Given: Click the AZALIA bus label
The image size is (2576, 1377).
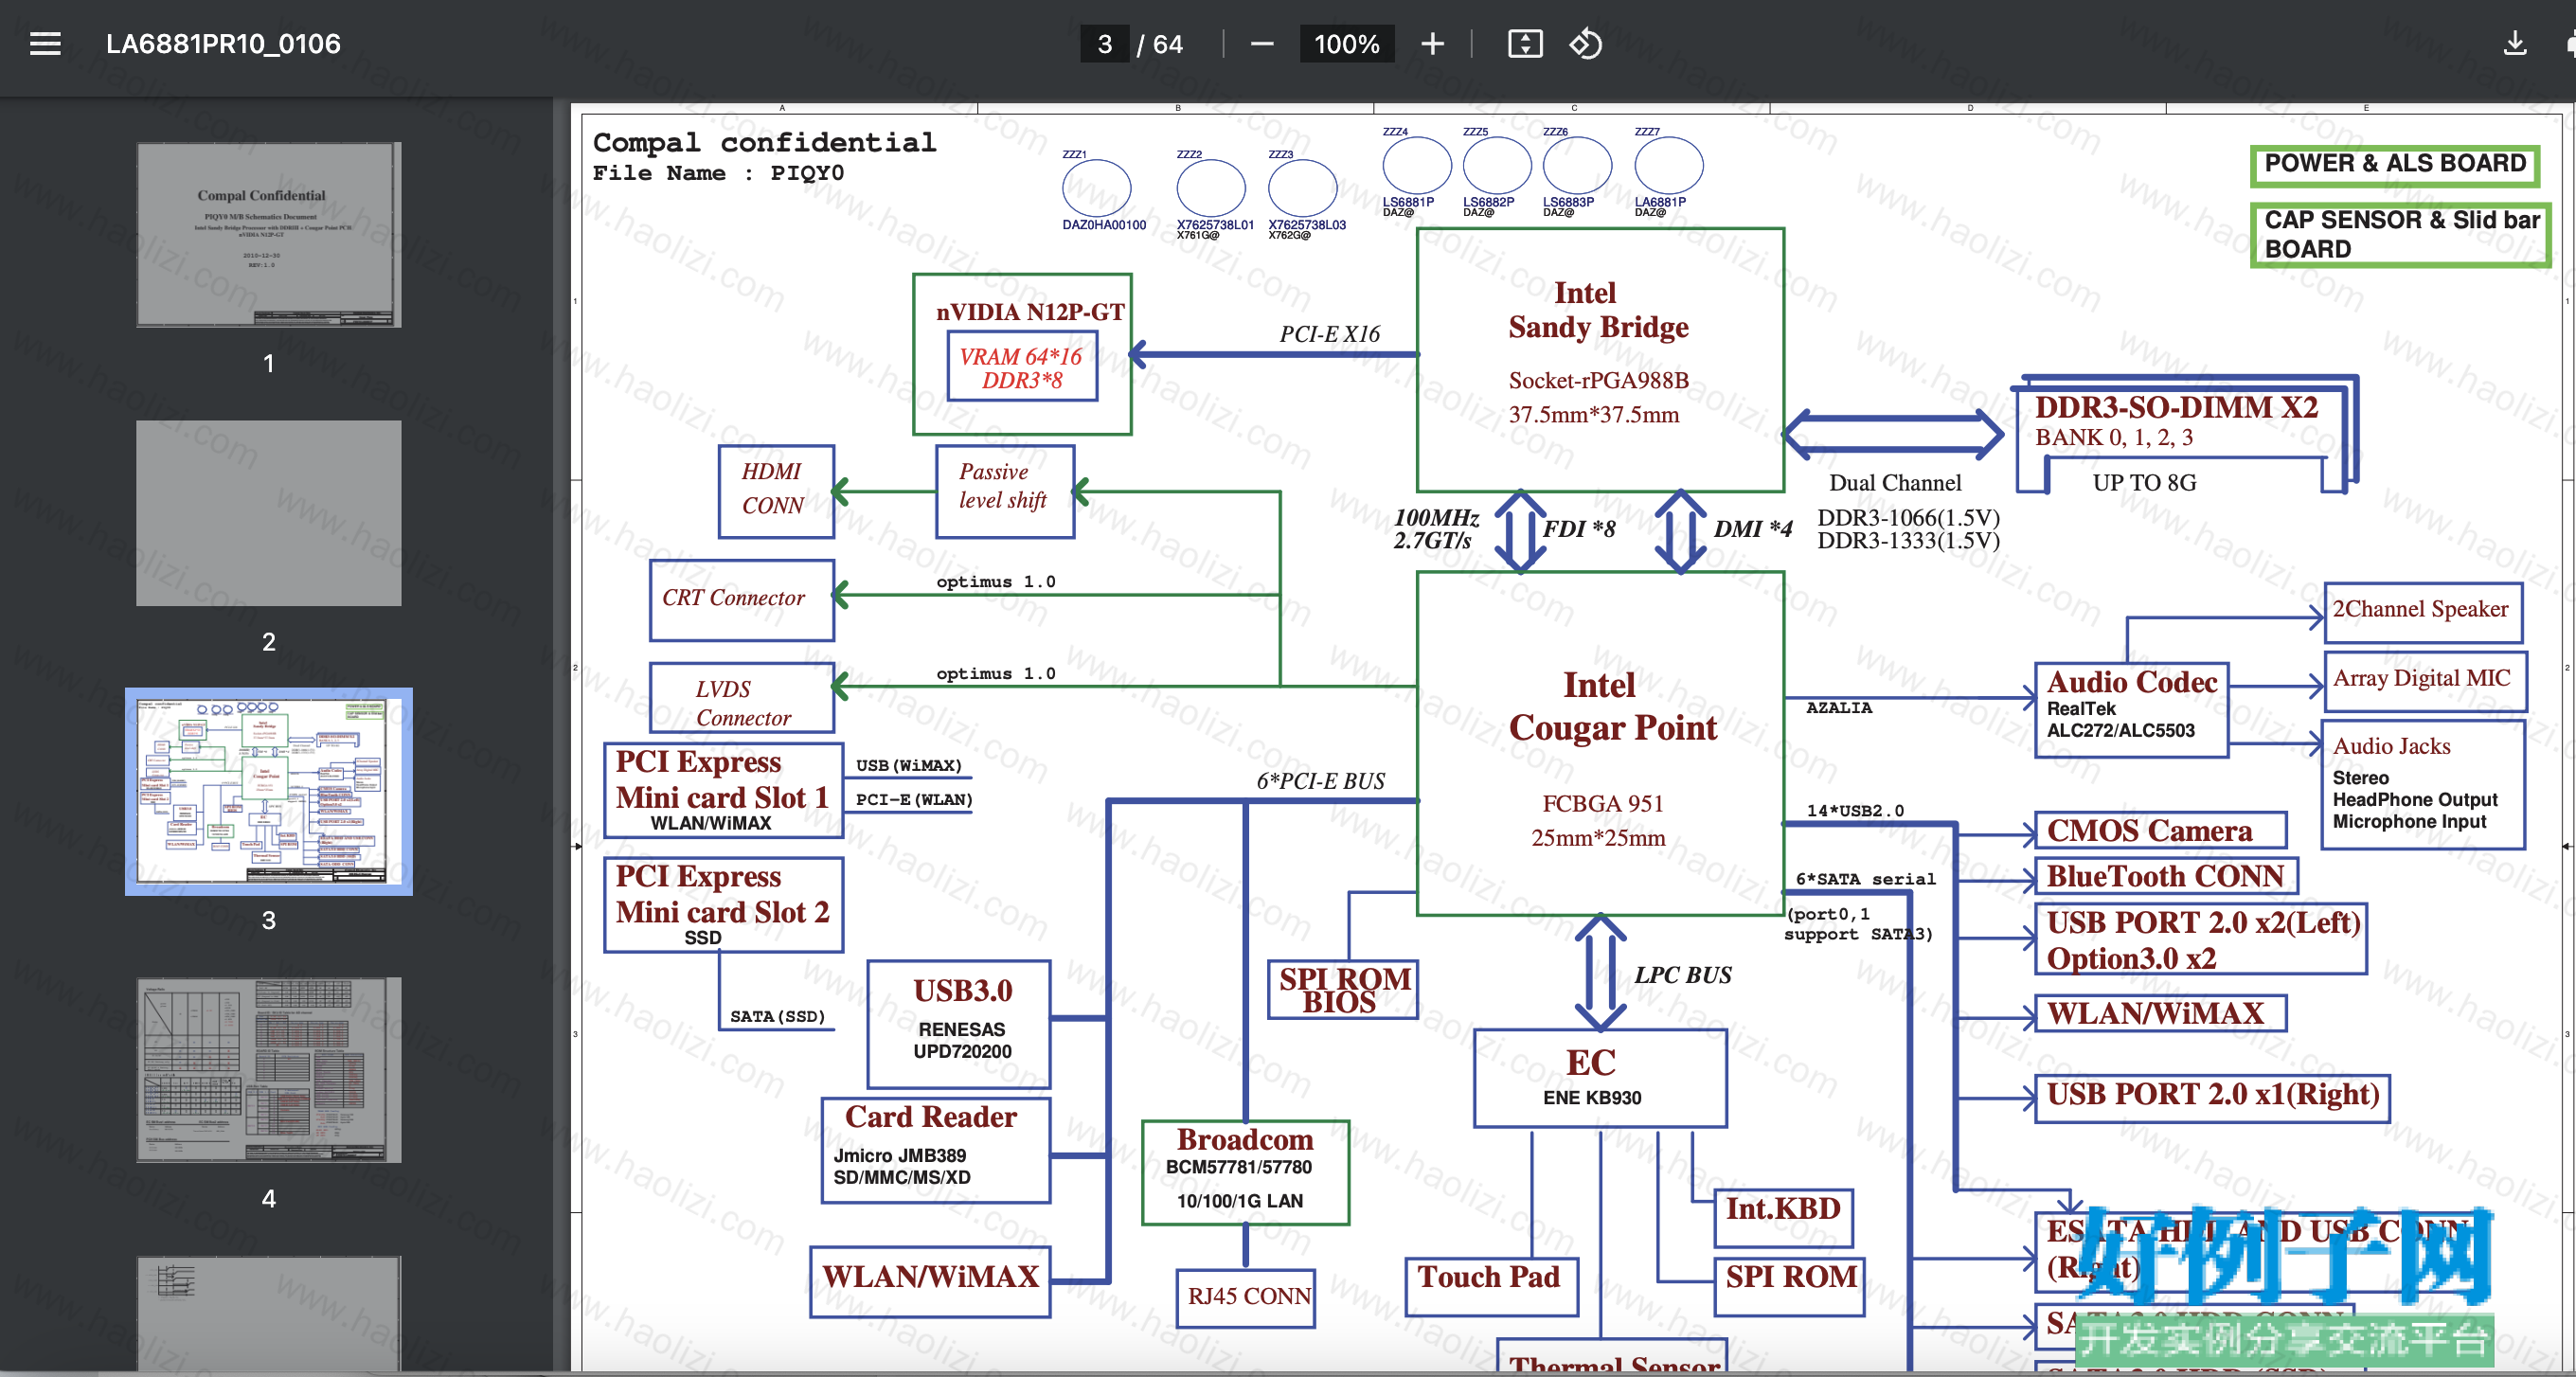Looking at the screenshot, I should tap(1839, 708).
